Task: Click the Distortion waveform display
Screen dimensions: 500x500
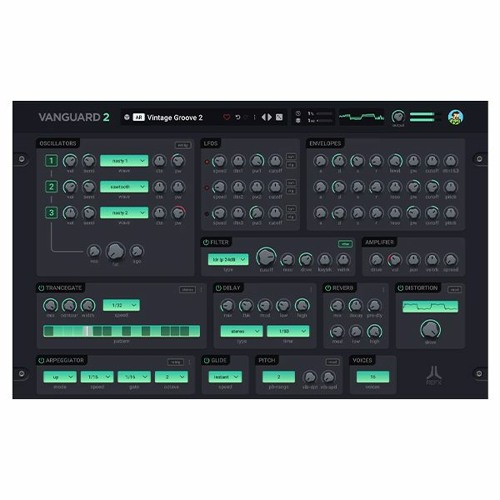Action: (x=430, y=307)
